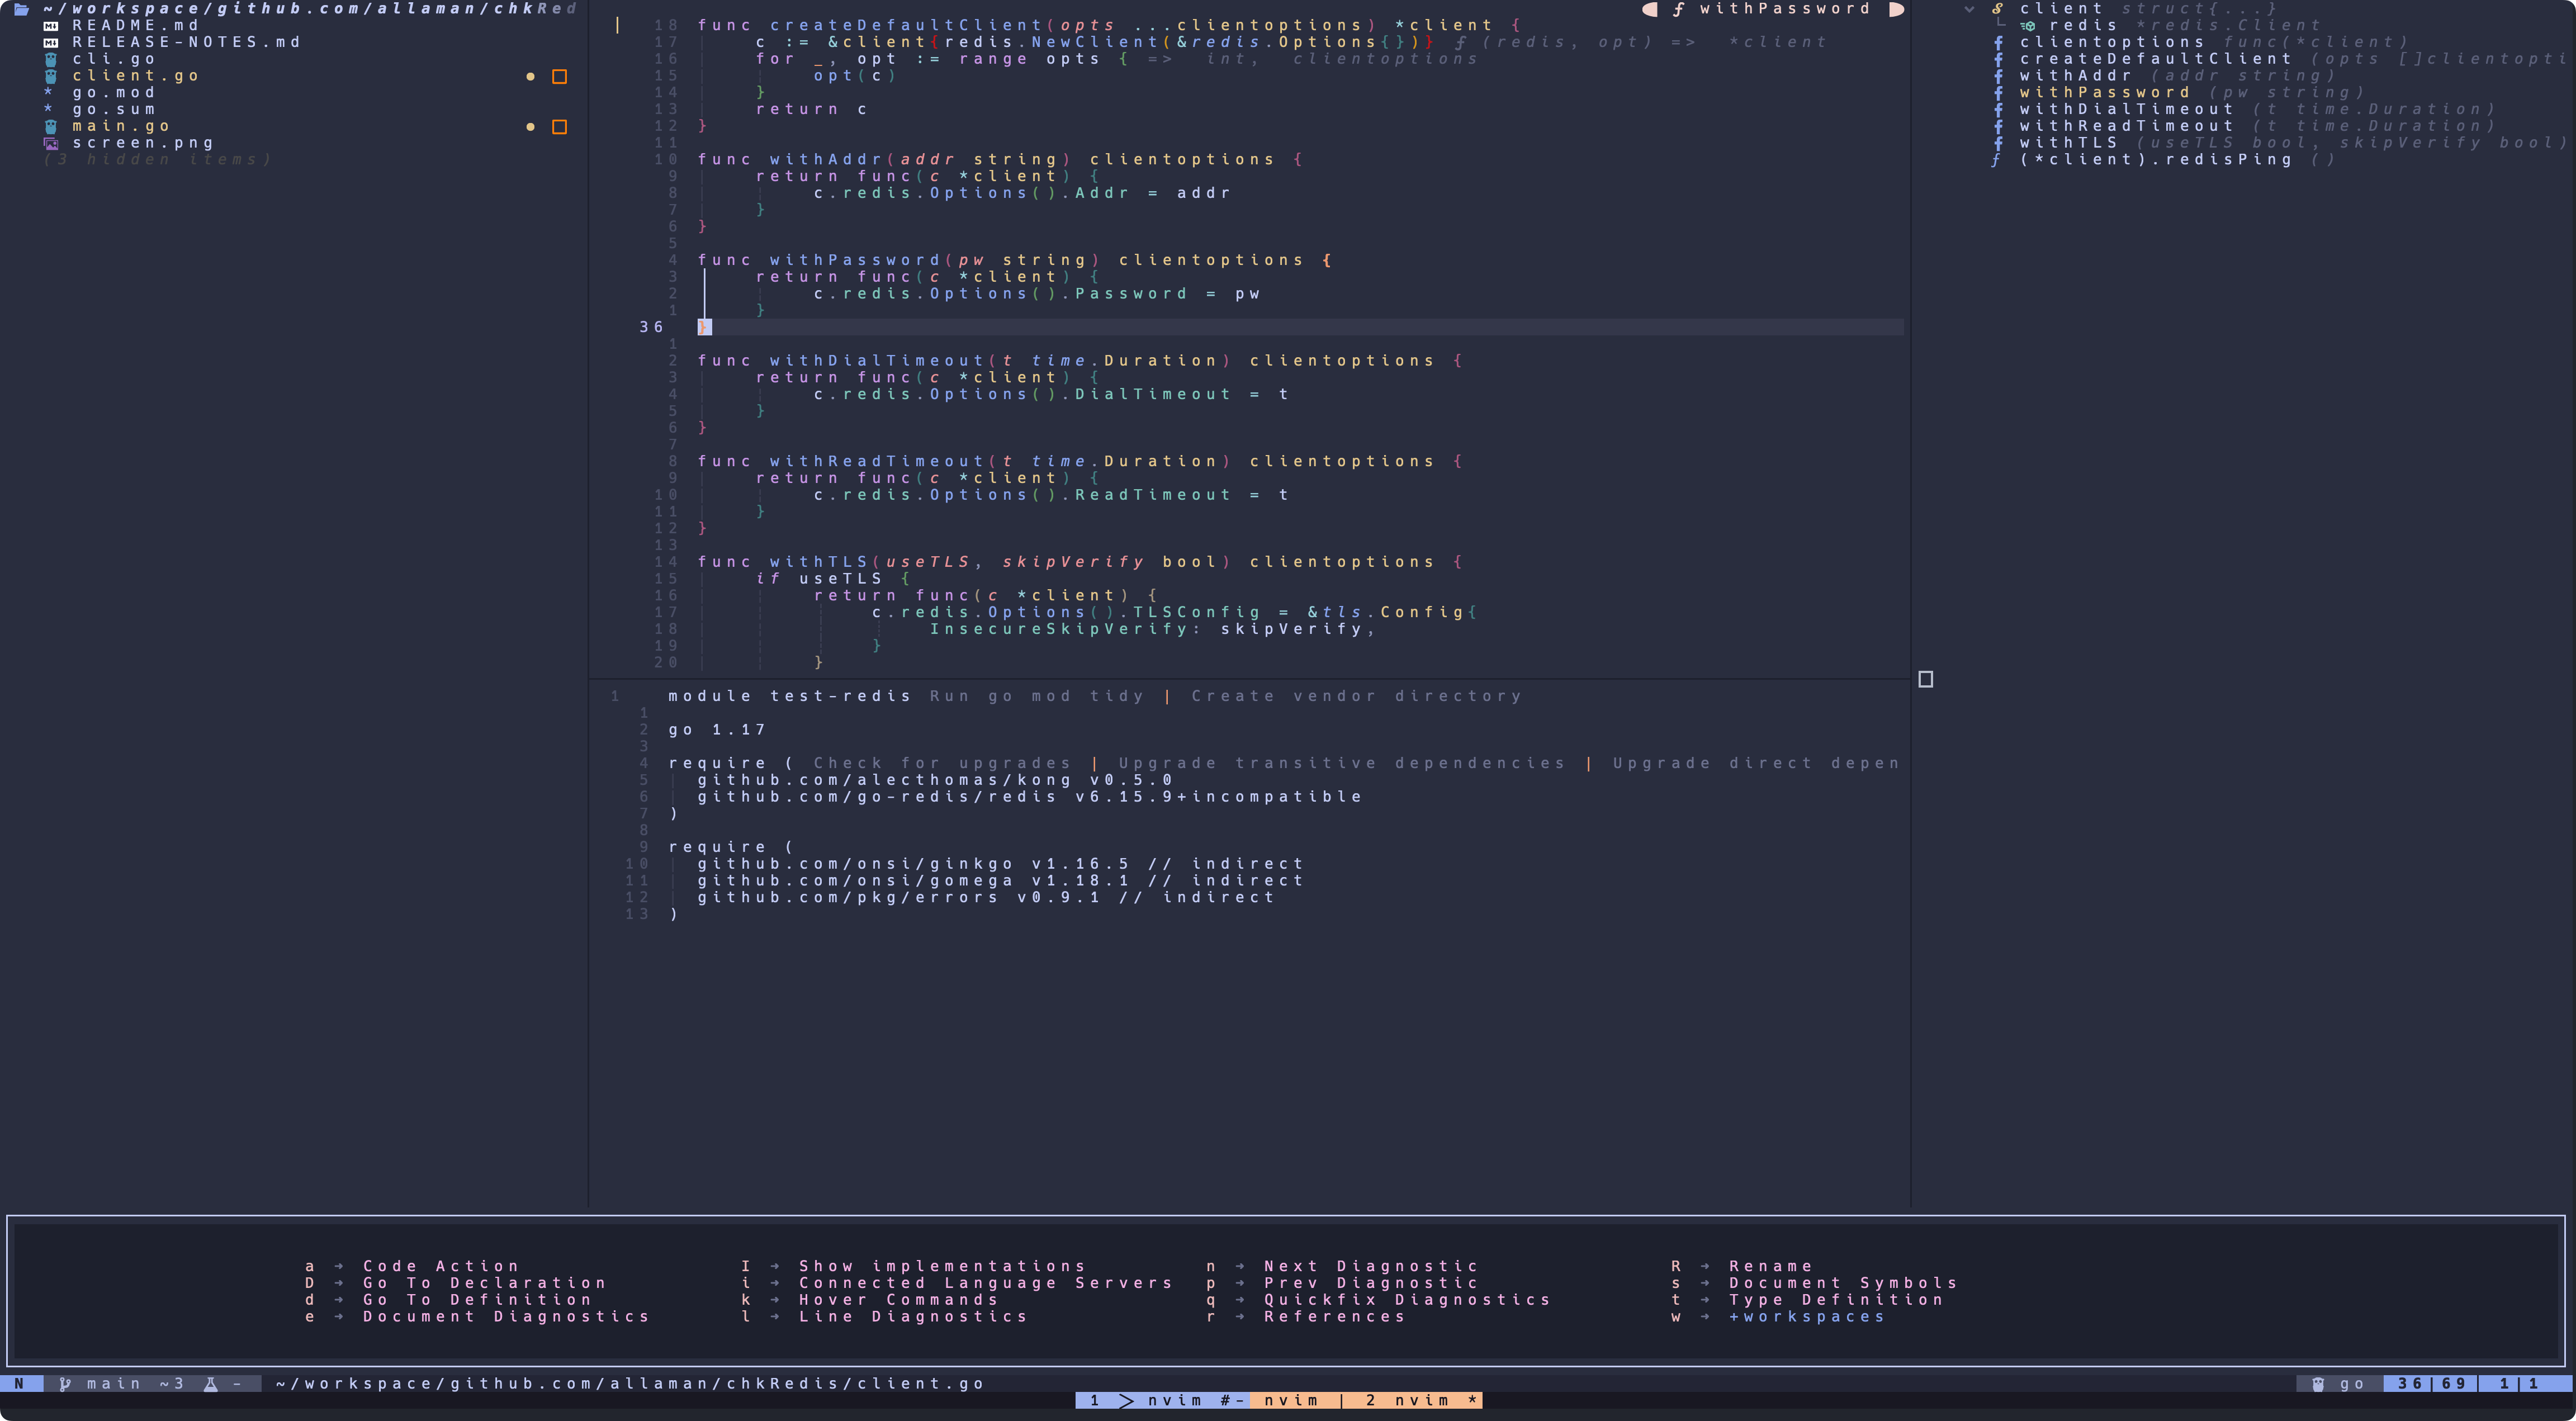Expand the +workspaces group in the which-key menu
This screenshot has height=1421, width=2576.
1806,1317
